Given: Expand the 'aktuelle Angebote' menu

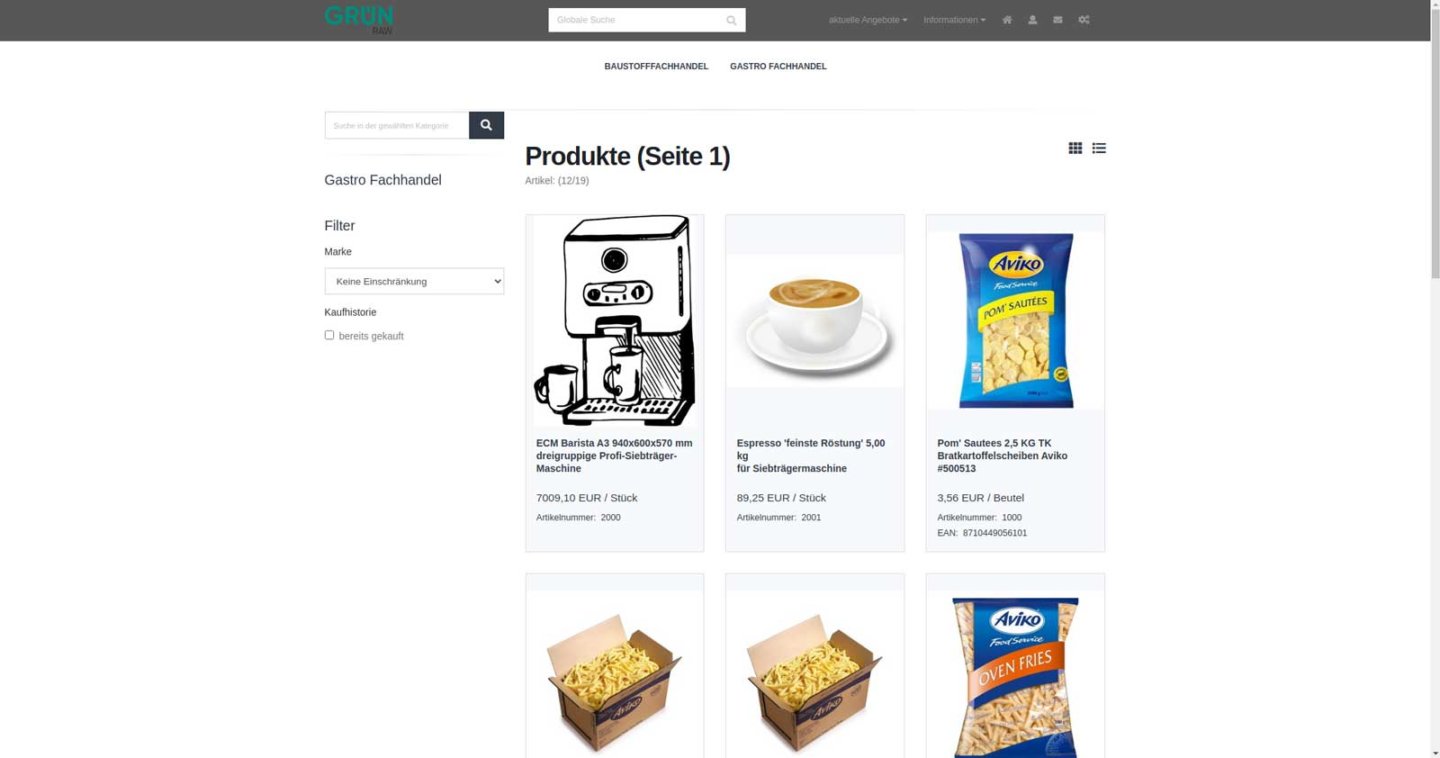Looking at the screenshot, I should 868,20.
